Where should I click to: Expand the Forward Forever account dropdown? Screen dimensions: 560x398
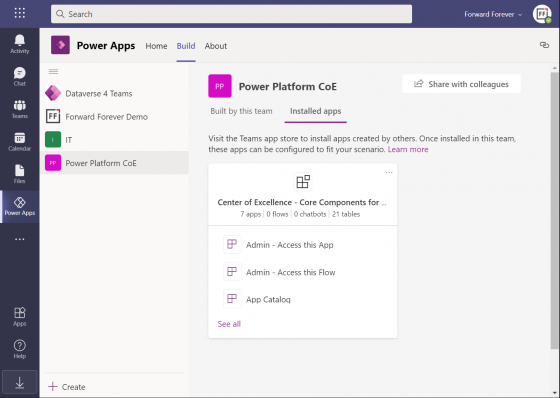point(493,14)
